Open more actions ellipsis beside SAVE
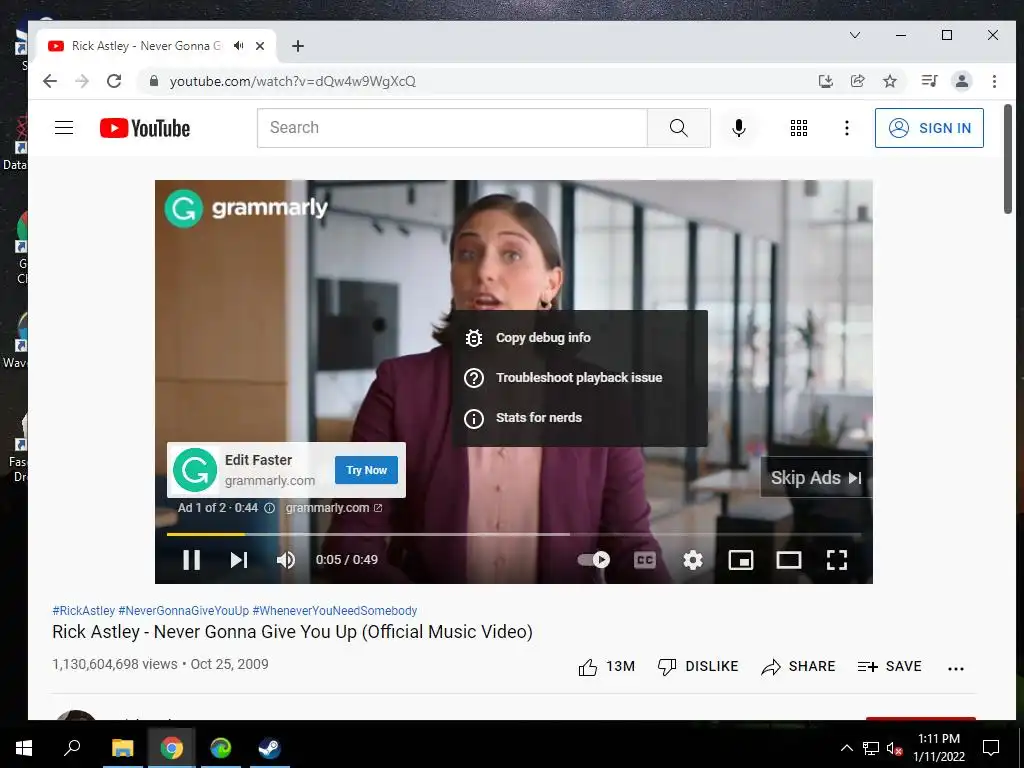Image resolution: width=1024 pixels, height=768 pixels. pos(956,668)
